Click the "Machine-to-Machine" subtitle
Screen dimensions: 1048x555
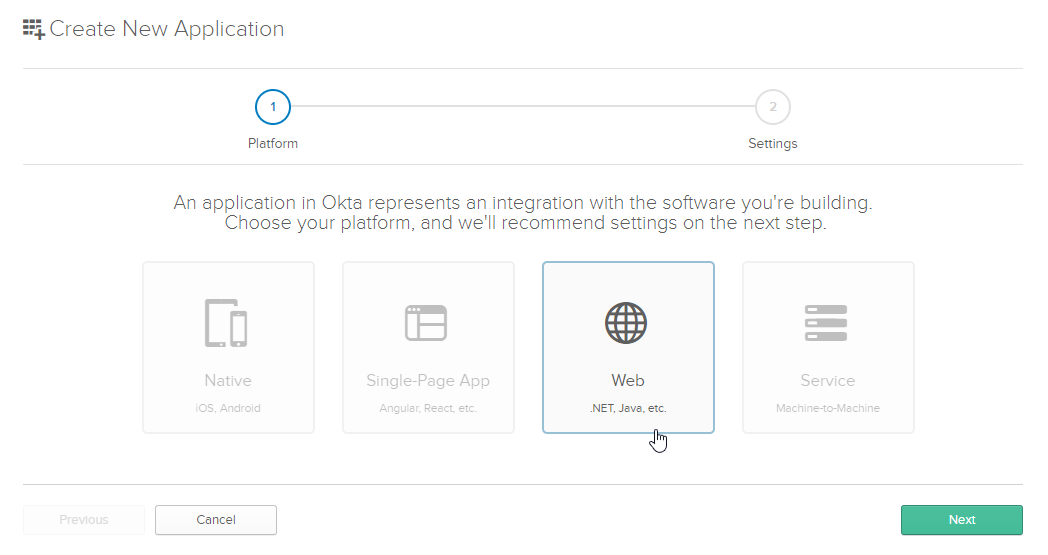click(x=828, y=408)
